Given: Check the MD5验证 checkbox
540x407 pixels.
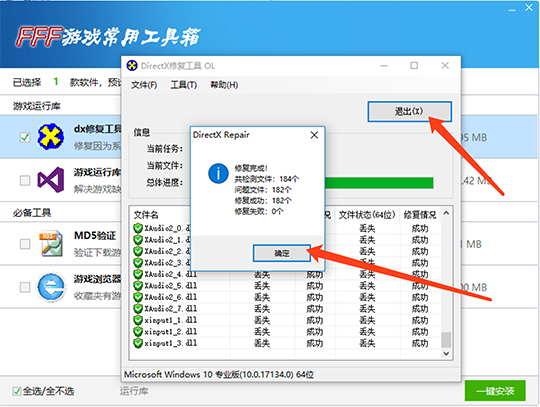Looking at the screenshot, I should coord(25,244).
